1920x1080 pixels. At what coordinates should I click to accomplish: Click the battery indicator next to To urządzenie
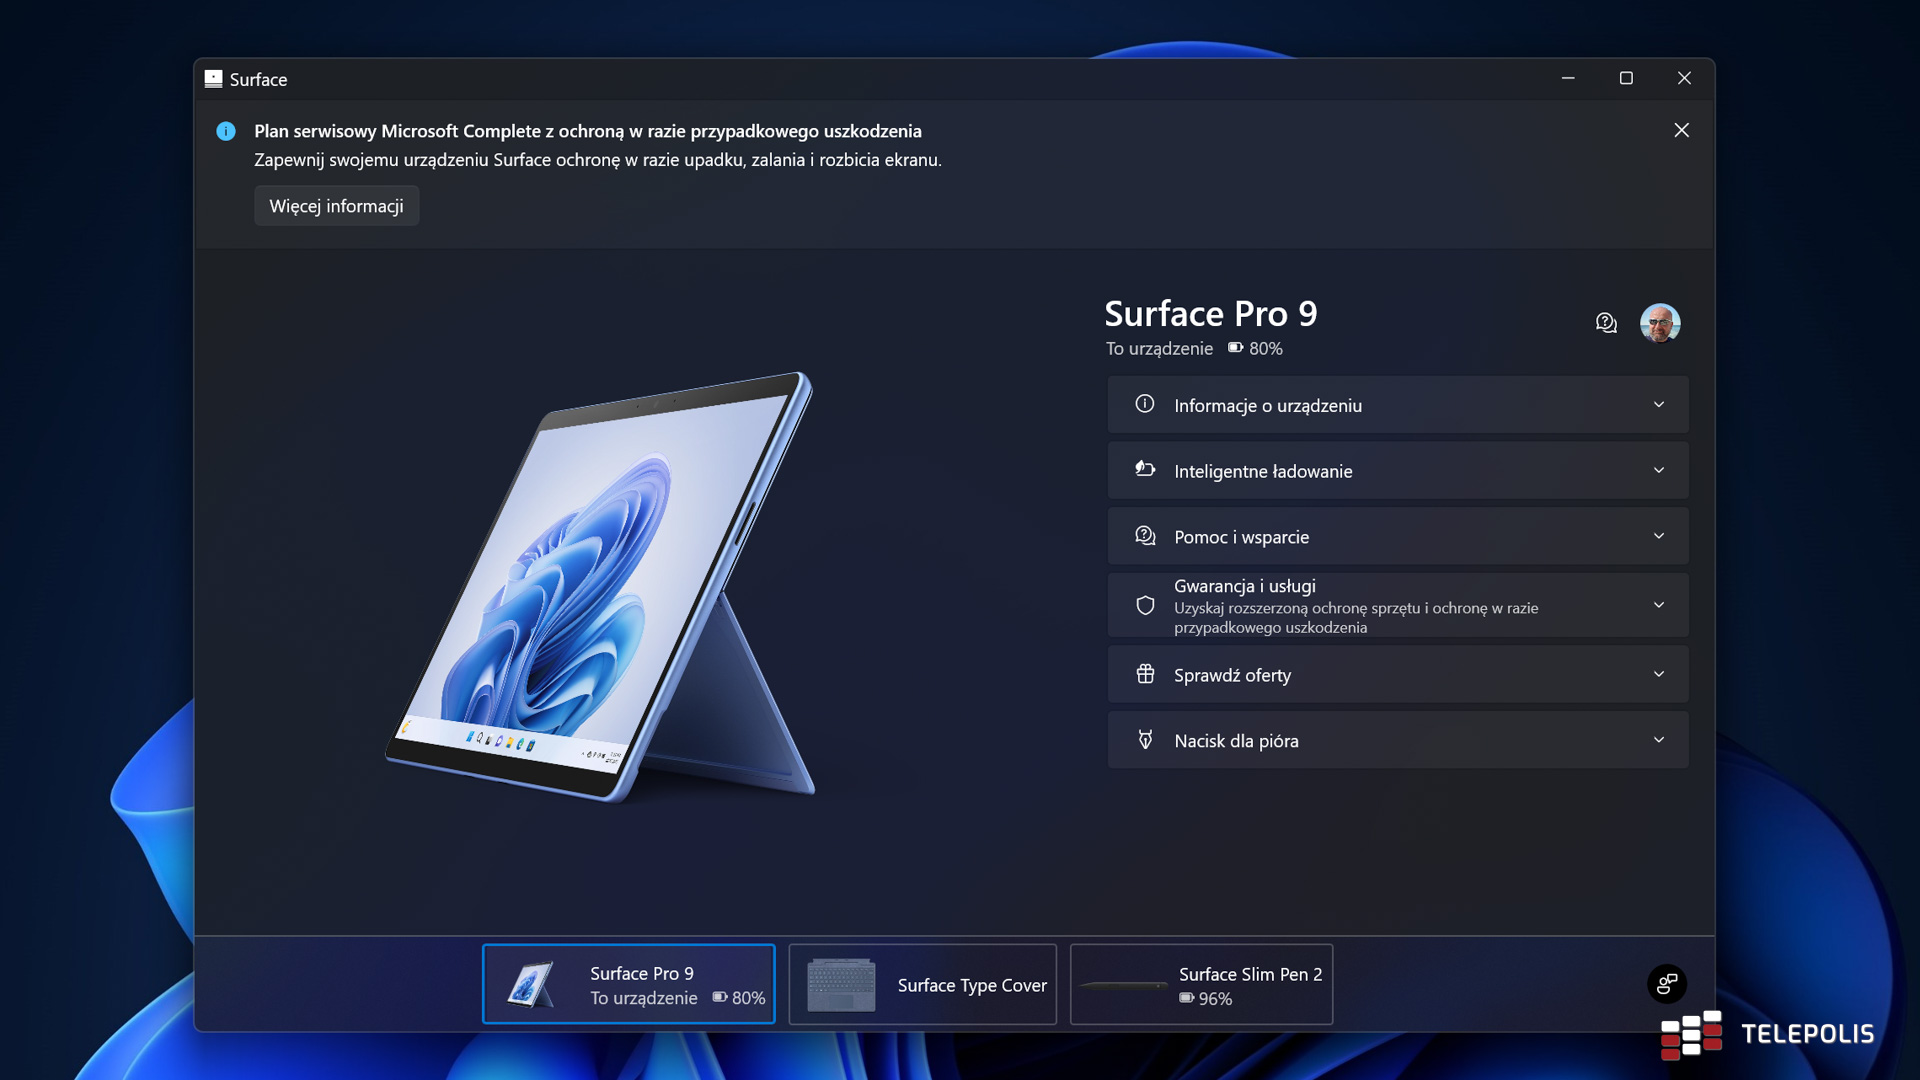pos(1234,348)
